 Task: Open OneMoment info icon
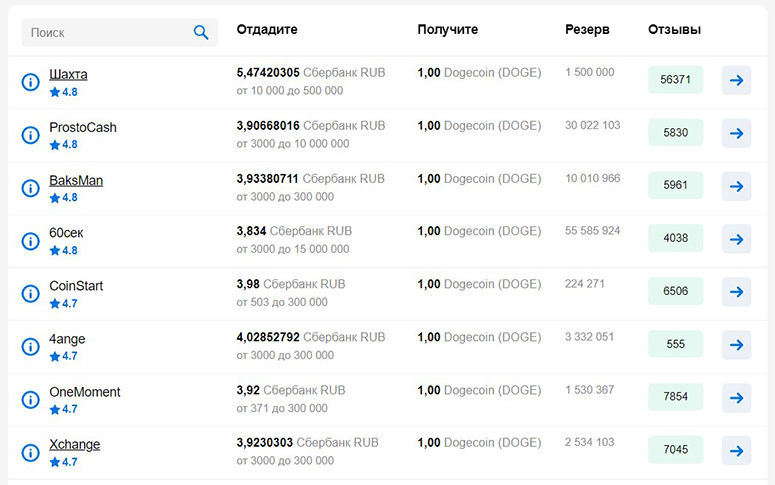31,399
